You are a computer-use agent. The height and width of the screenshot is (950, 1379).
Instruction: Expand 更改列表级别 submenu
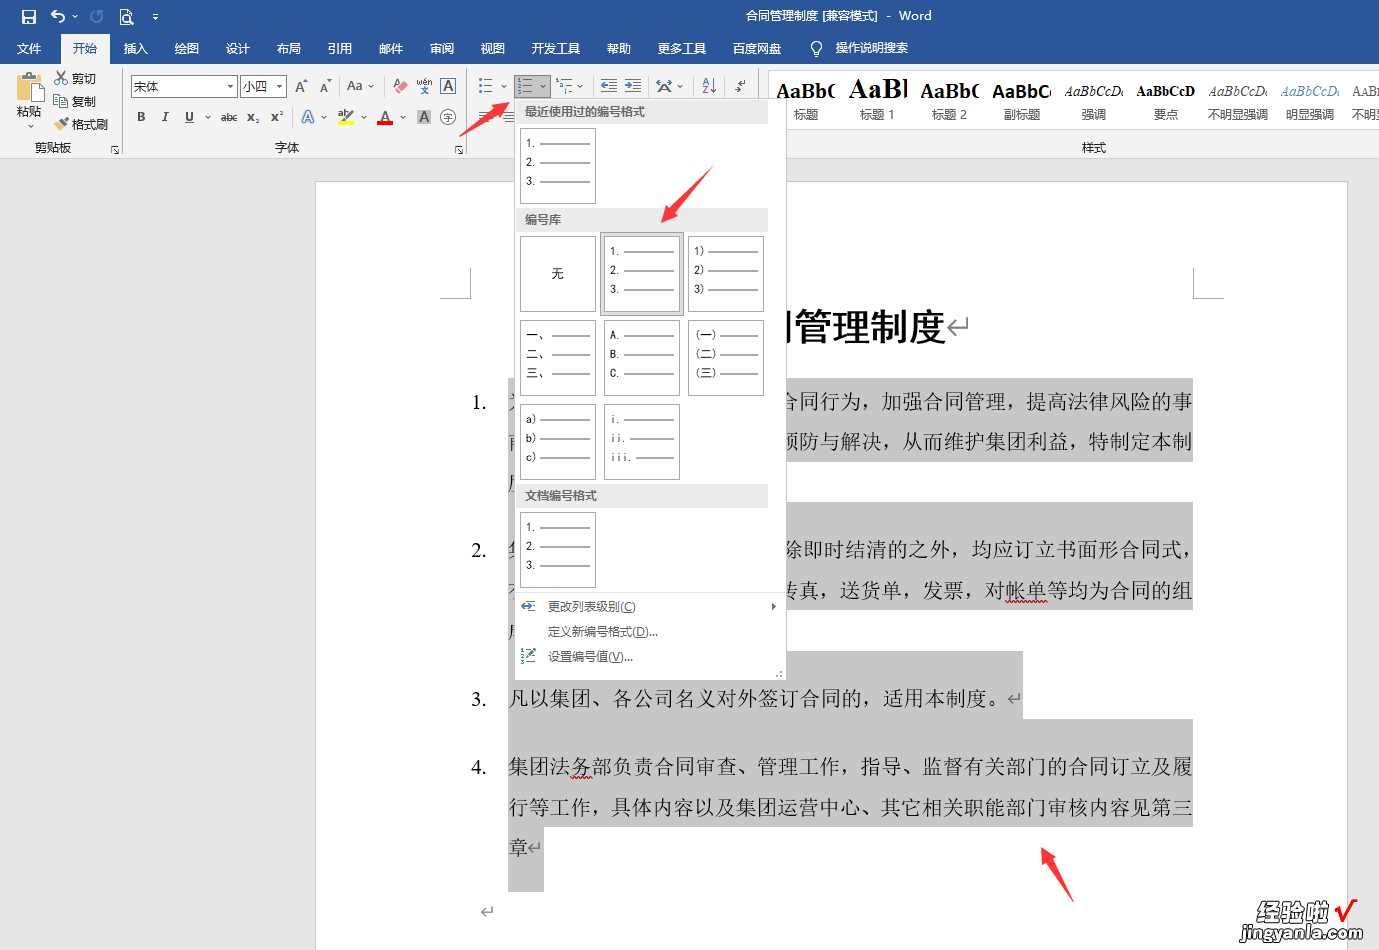tap(650, 606)
